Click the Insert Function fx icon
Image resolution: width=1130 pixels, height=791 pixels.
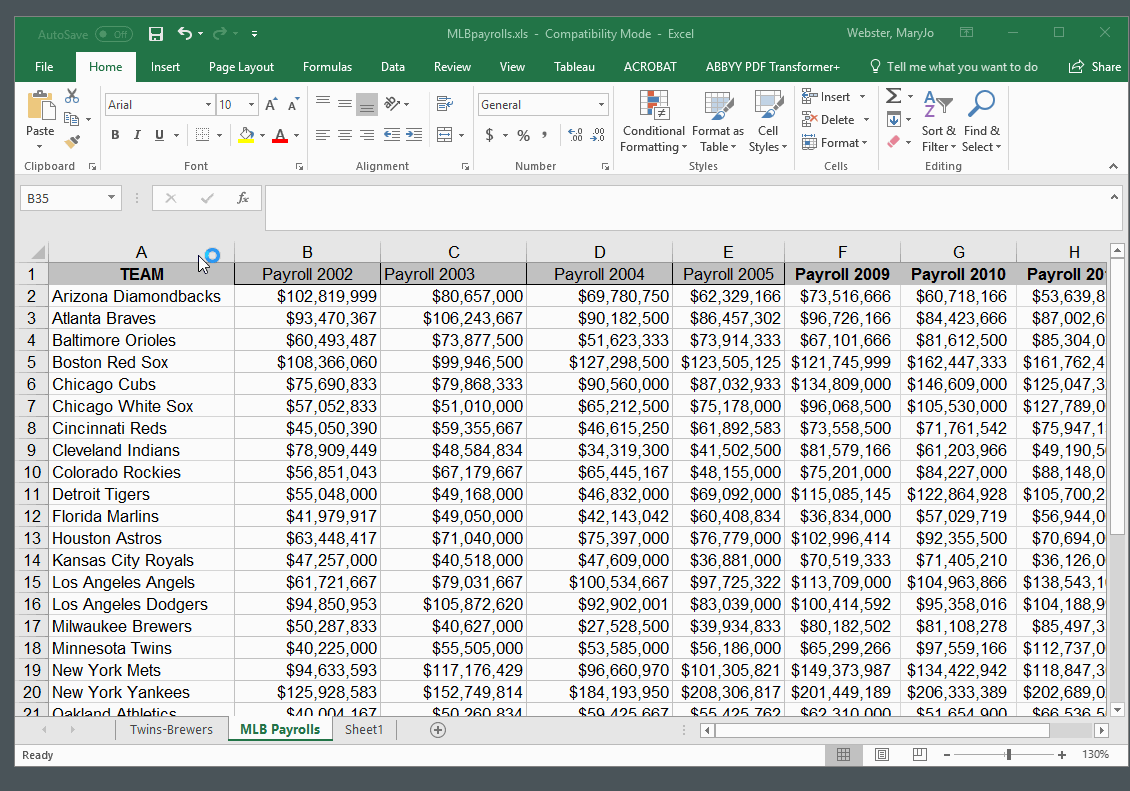[243, 198]
